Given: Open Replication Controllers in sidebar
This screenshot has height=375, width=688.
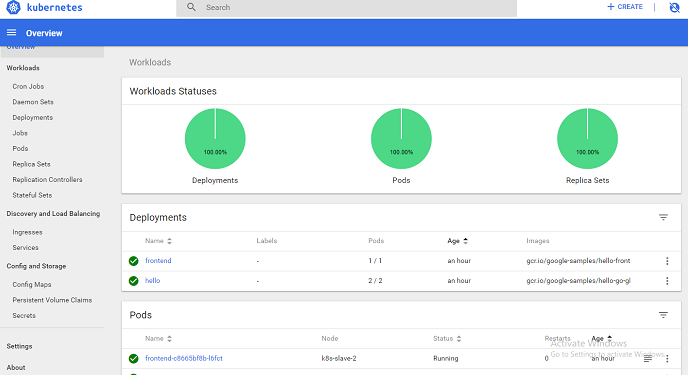Looking at the screenshot, I should [47, 179].
